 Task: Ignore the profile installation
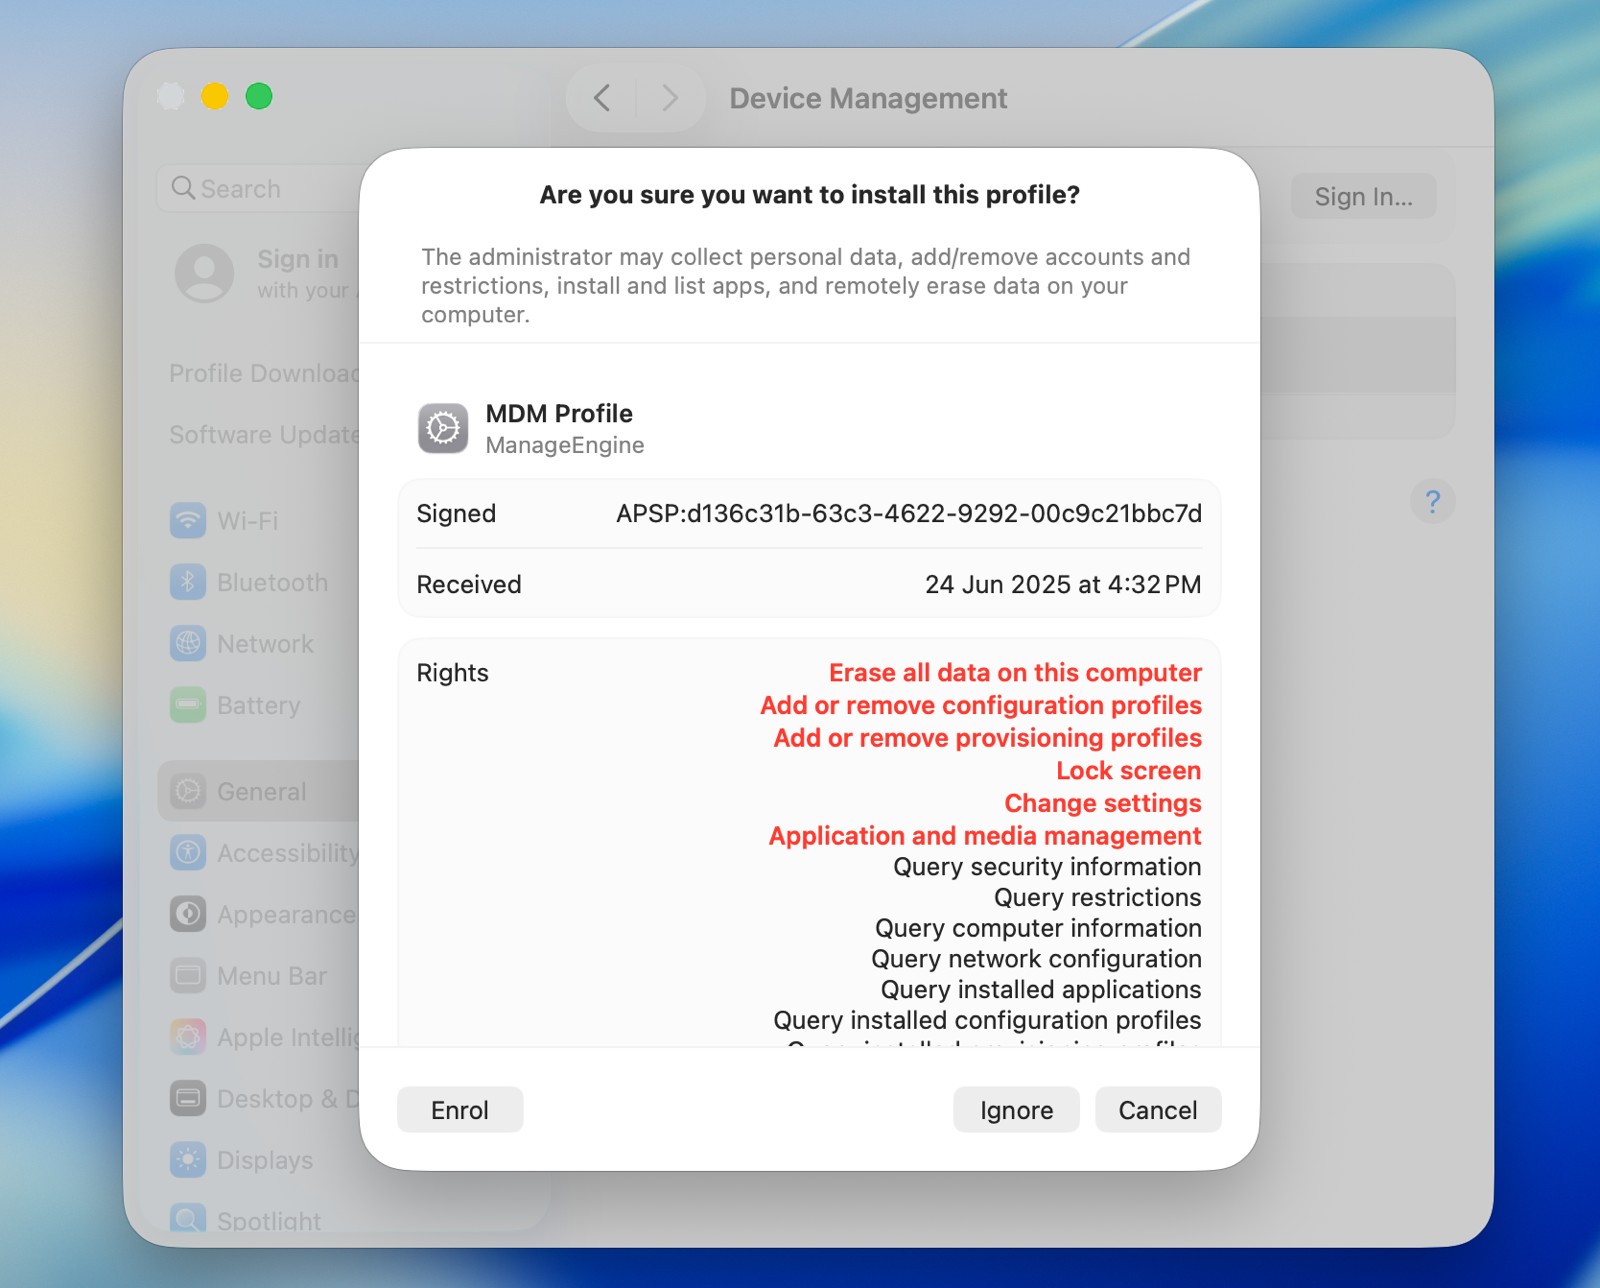pyautogui.click(x=1015, y=1109)
